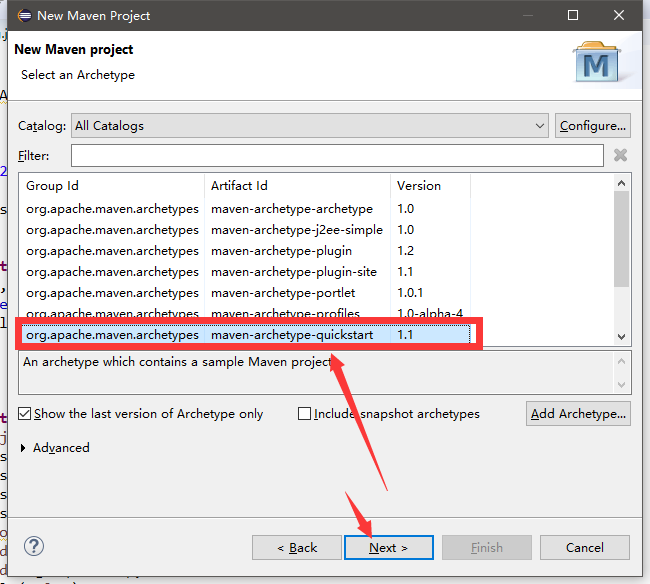Click archetype list scrollbar up arrow

(x=621, y=183)
